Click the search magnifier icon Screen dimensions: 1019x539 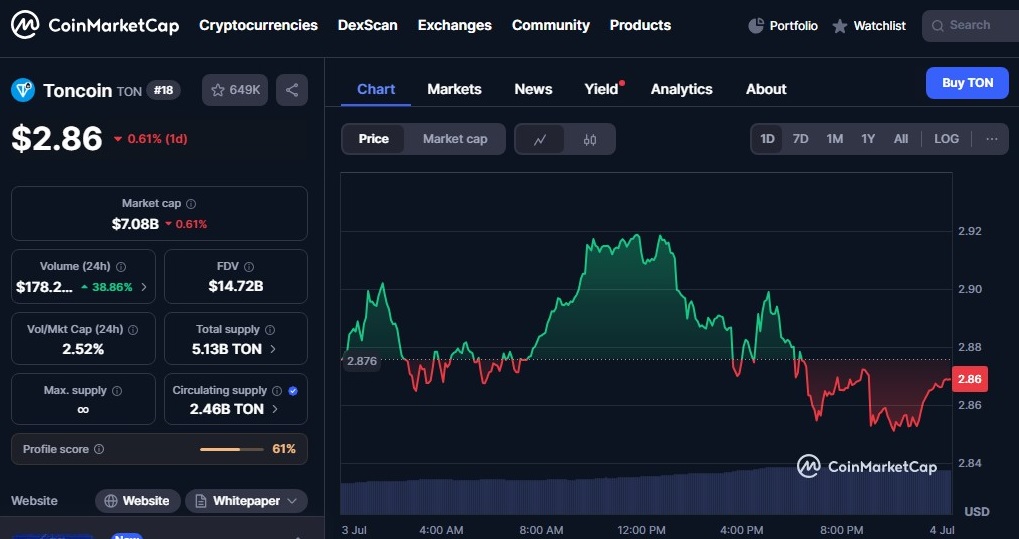click(x=937, y=26)
